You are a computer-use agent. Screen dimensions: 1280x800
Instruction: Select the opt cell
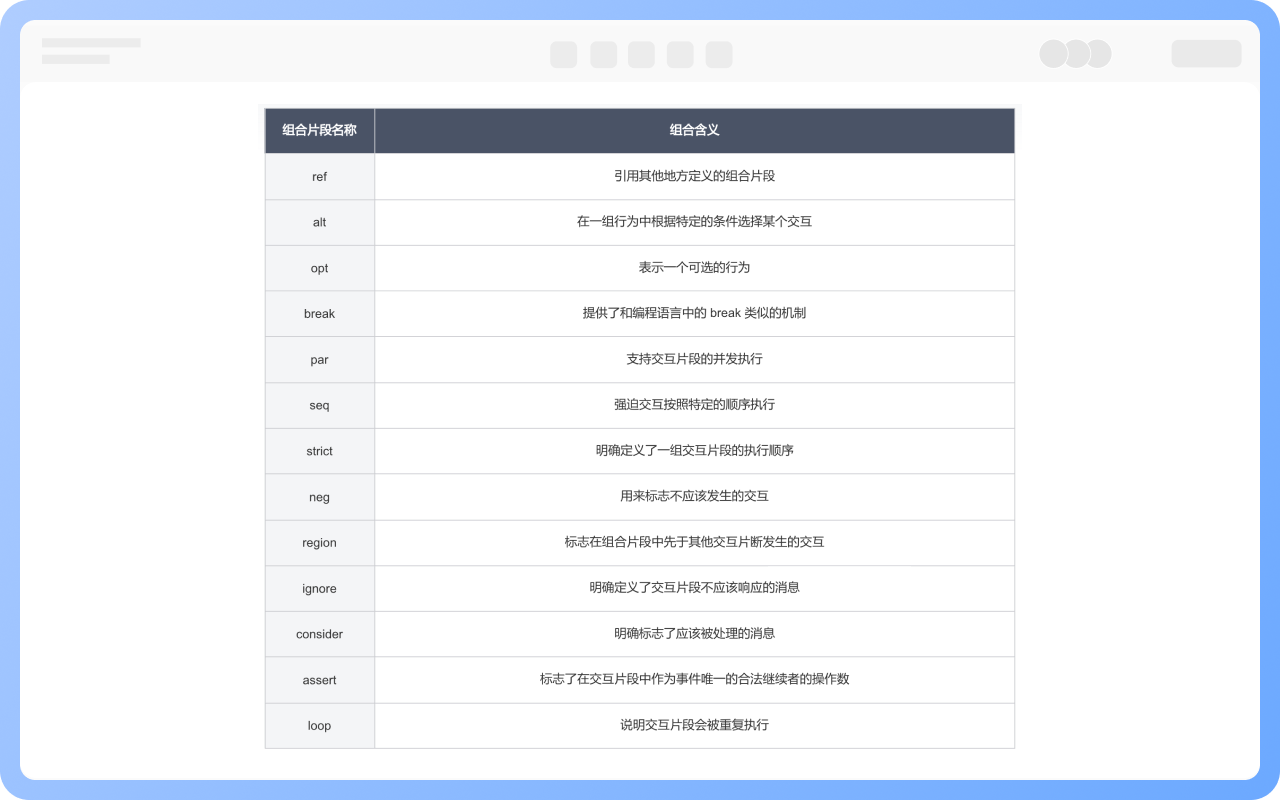pos(319,268)
